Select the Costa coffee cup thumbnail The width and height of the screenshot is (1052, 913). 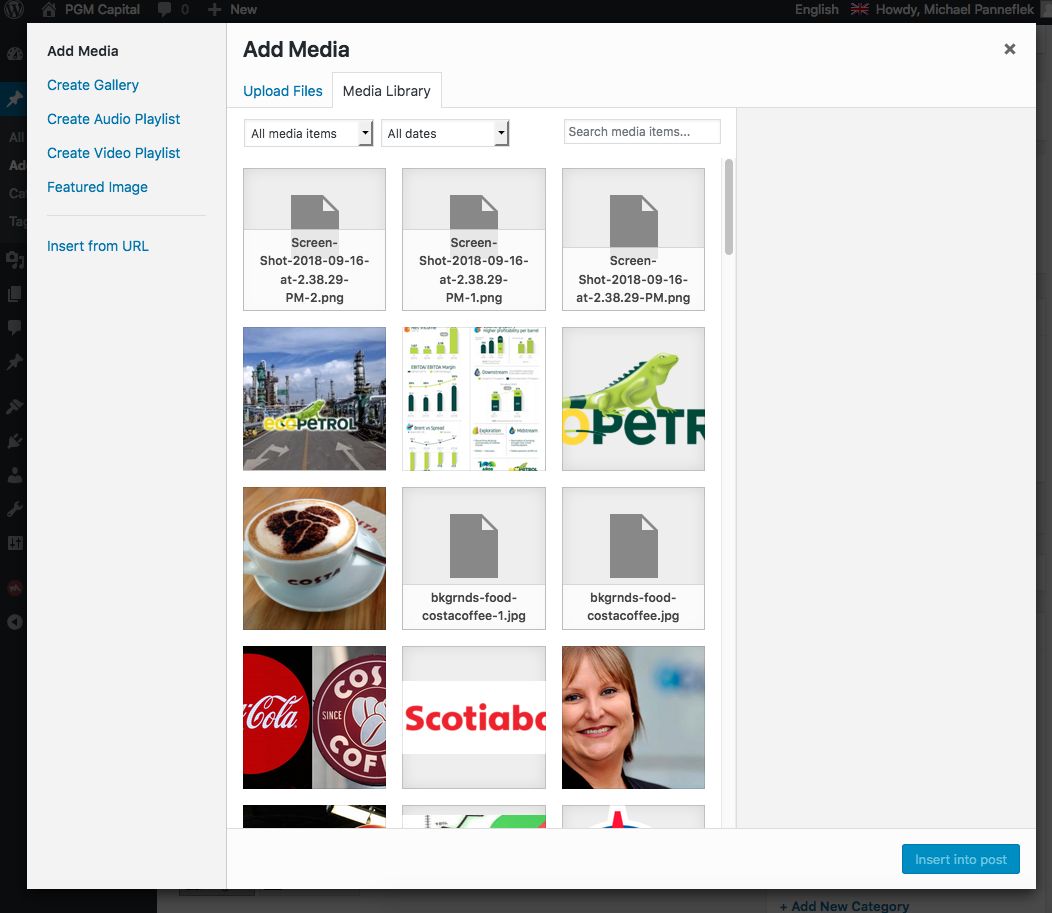click(x=314, y=558)
